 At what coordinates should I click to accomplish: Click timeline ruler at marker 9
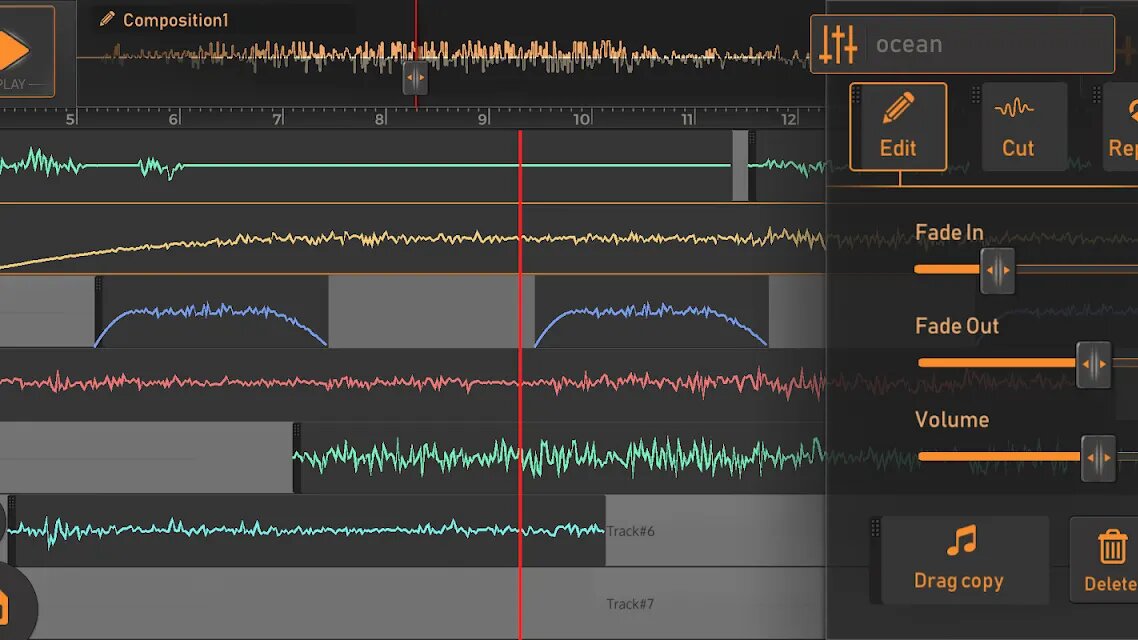tap(483, 118)
